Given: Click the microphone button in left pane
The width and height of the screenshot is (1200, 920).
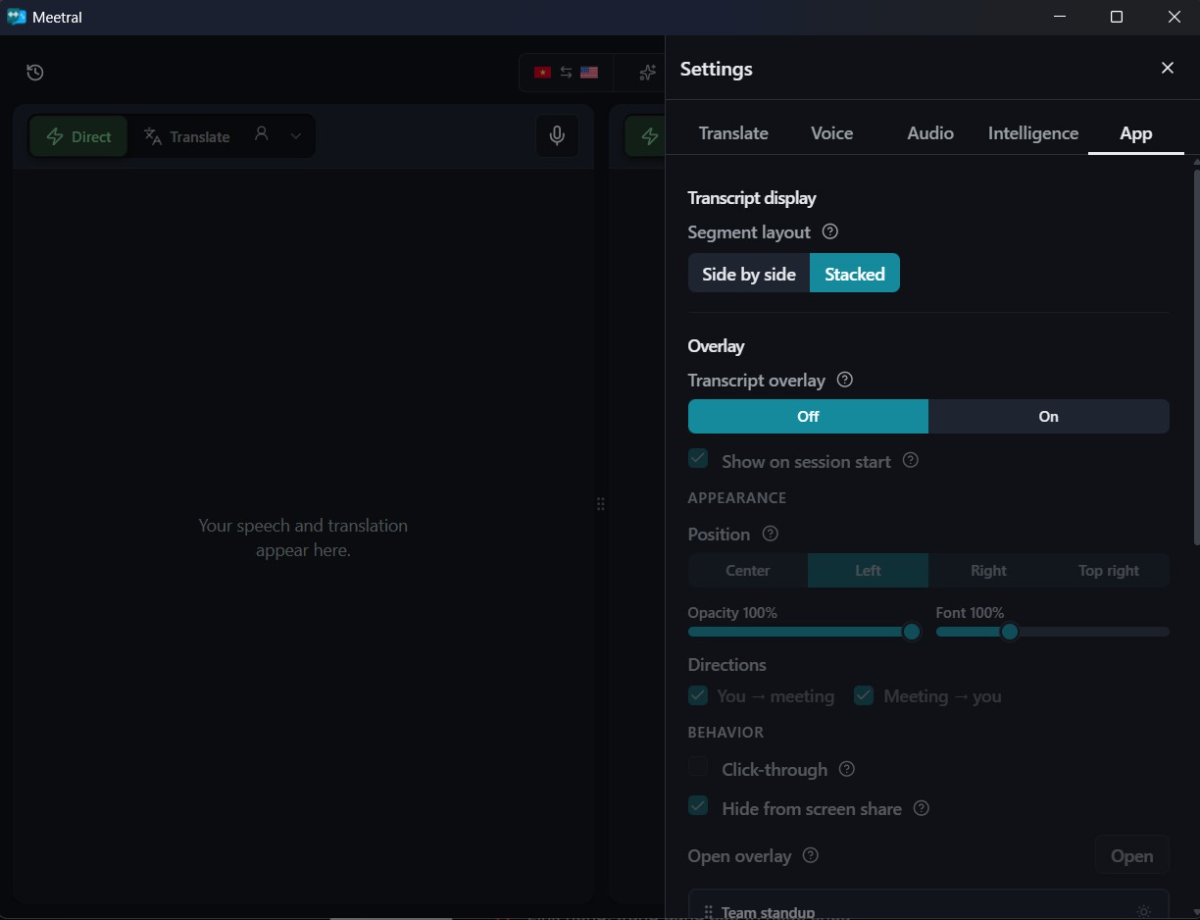Looking at the screenshot, I should tap(557, 136).
